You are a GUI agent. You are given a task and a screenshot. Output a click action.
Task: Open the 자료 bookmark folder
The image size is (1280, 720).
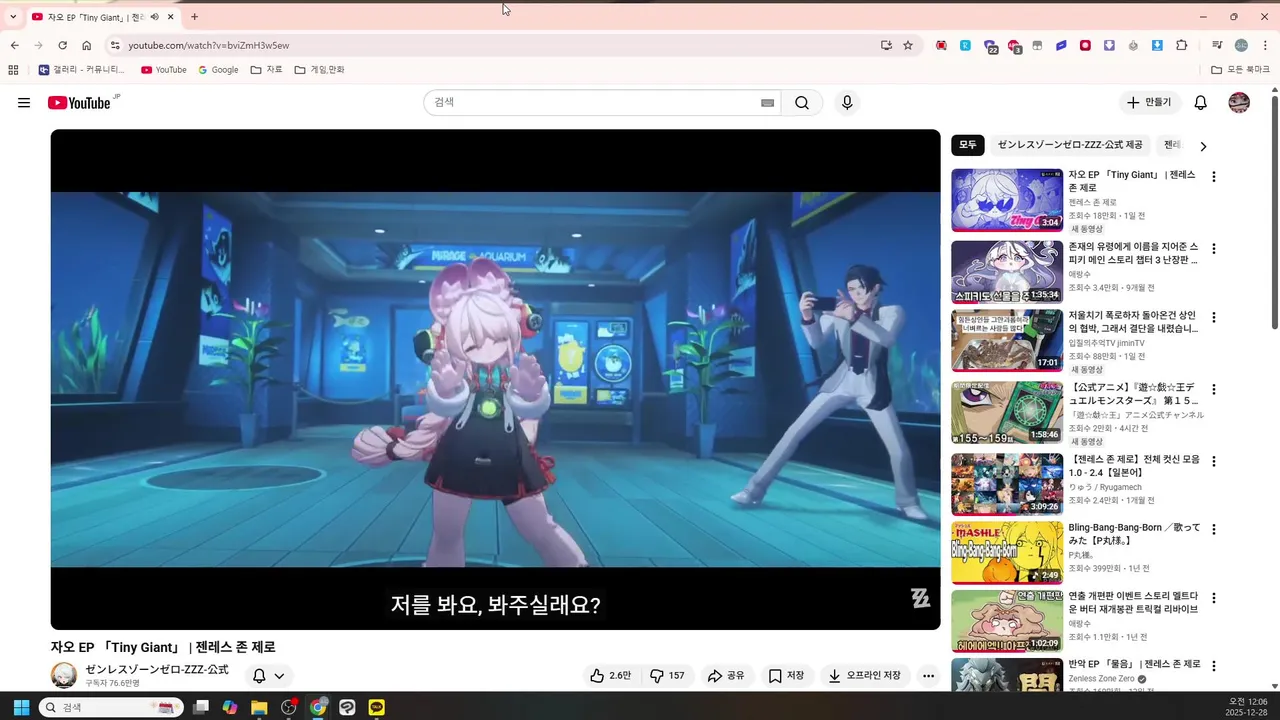coord(267,70)
